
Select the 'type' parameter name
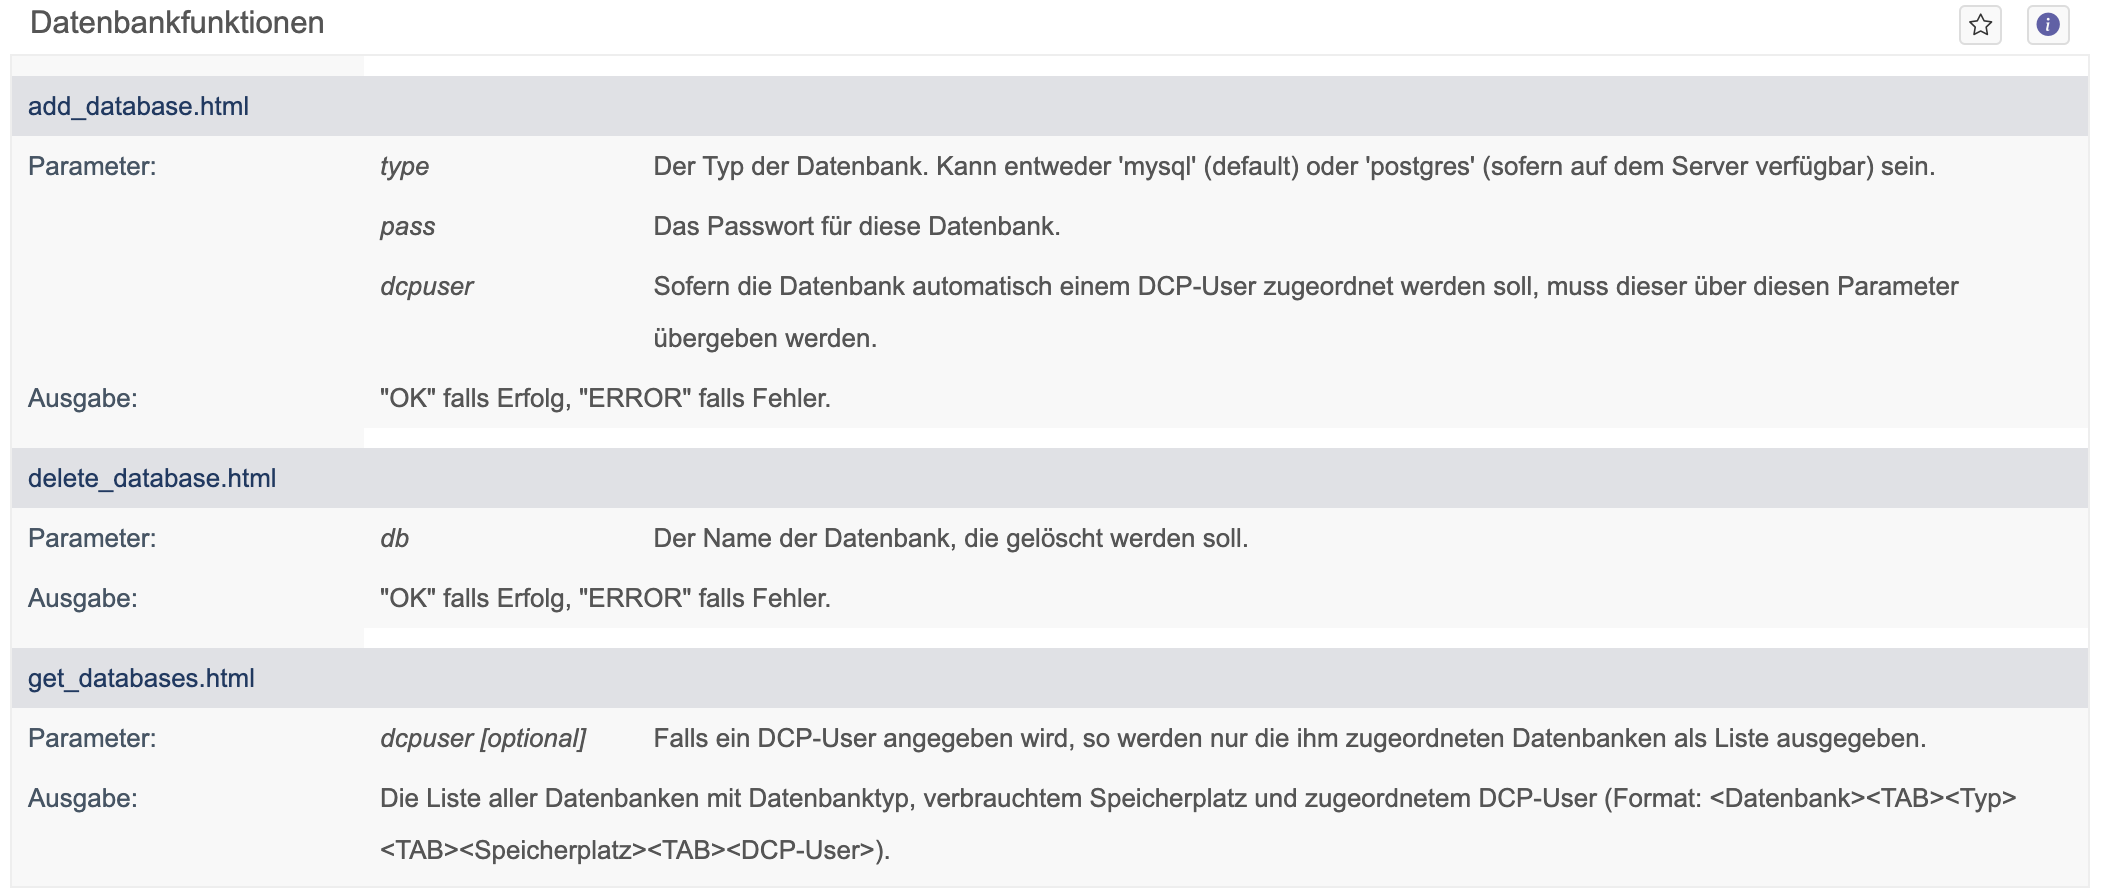tap(404, 166)
